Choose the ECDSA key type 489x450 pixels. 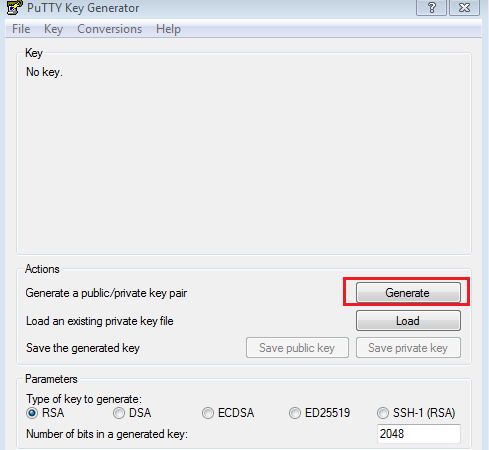pyautogui.click(x=208, y=413)
